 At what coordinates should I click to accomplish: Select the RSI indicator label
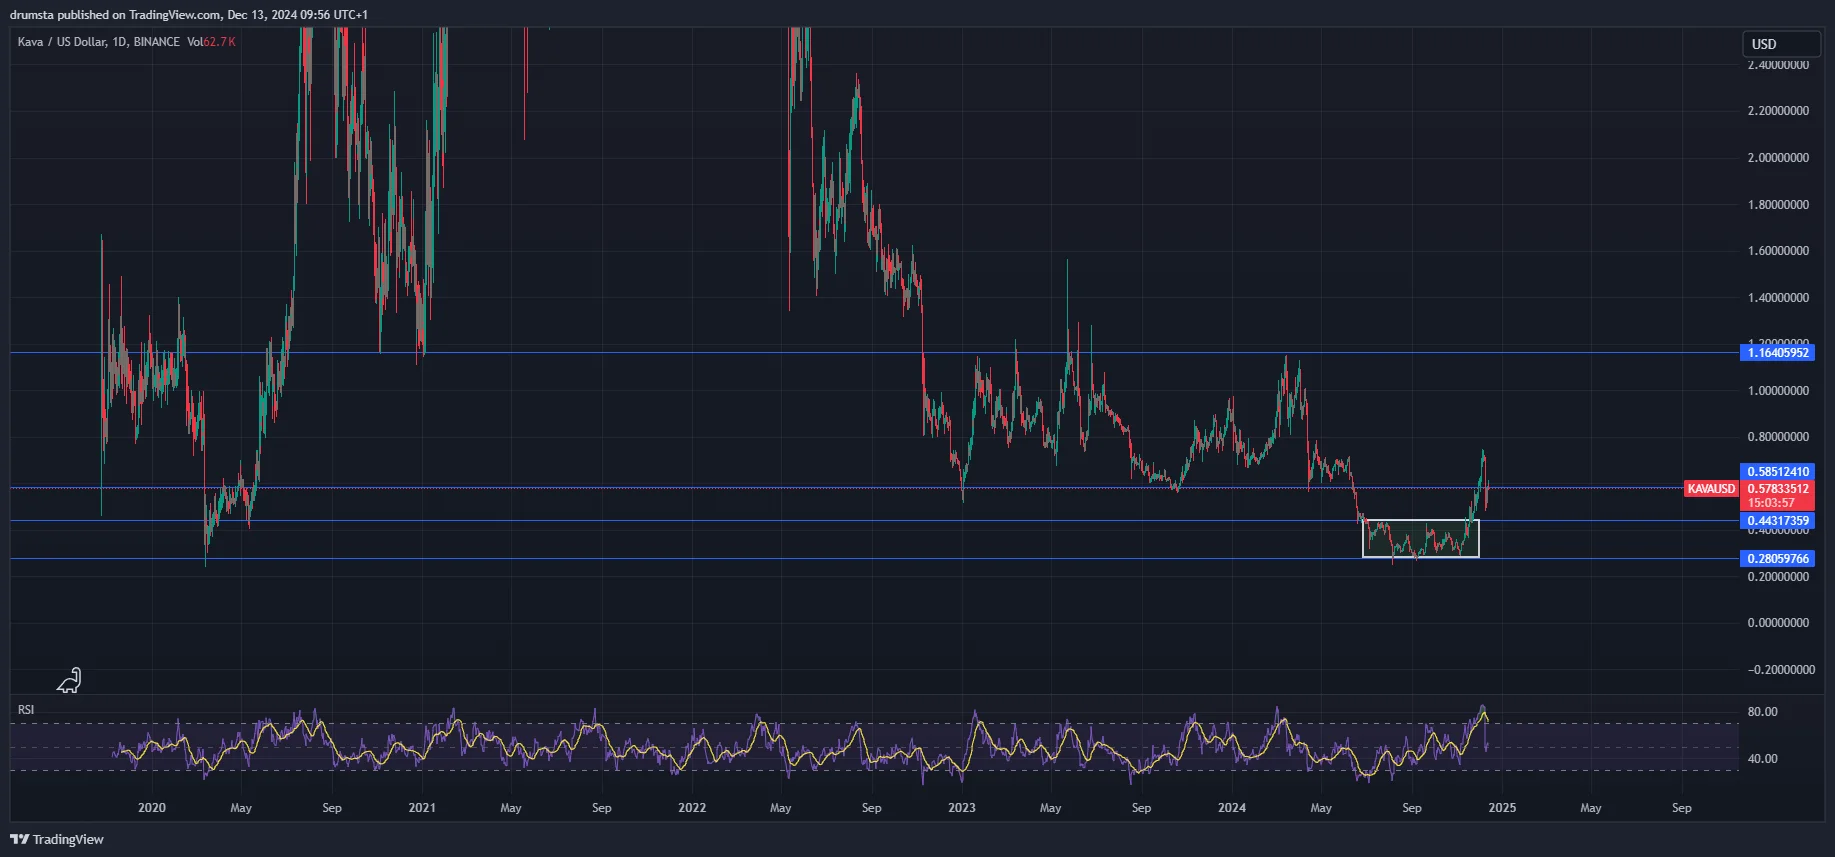click(26, 710)
